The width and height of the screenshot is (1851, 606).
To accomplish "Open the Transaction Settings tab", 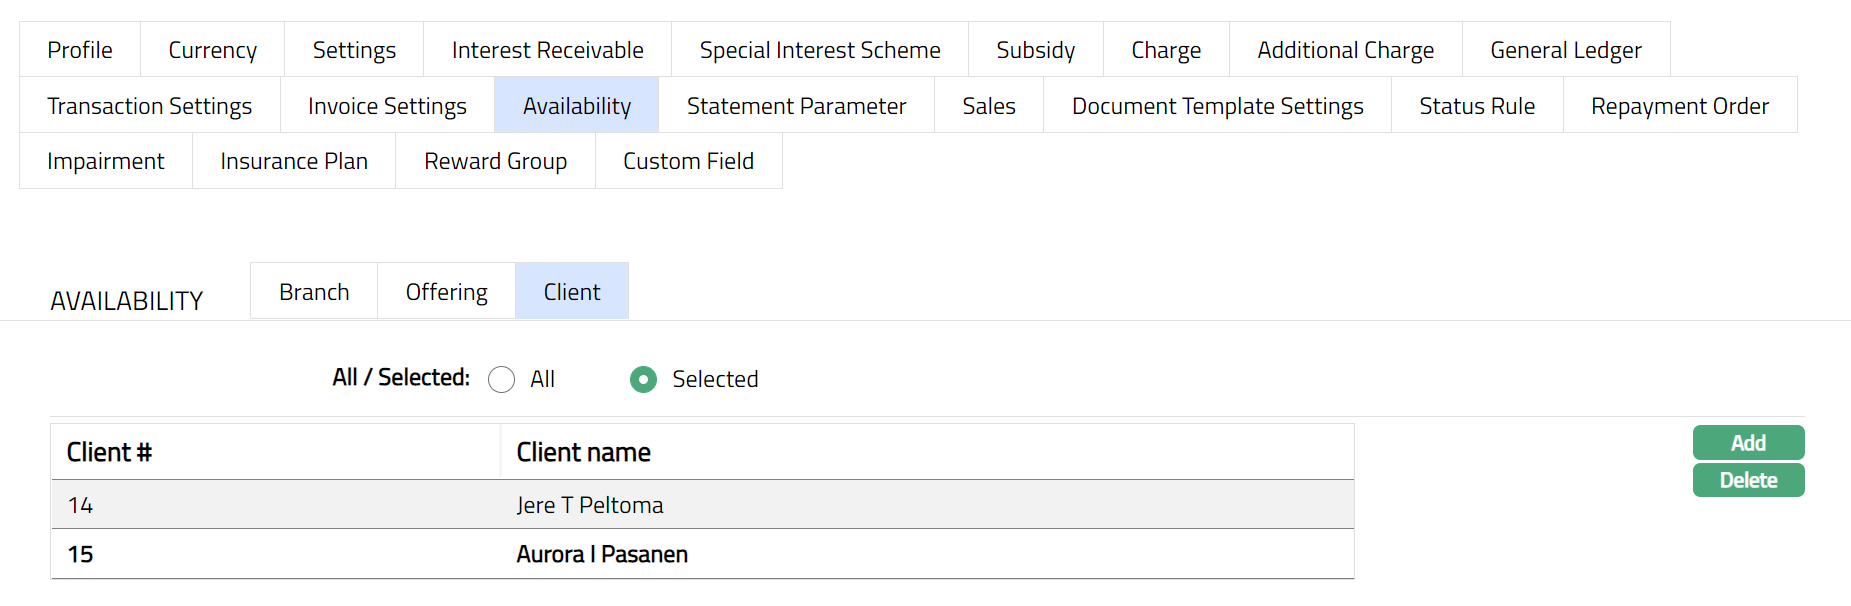I will [149, 106].
